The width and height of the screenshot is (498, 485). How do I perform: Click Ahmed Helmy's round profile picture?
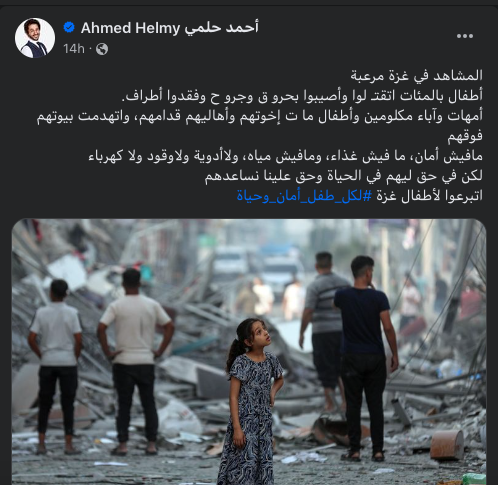[35, 38]
